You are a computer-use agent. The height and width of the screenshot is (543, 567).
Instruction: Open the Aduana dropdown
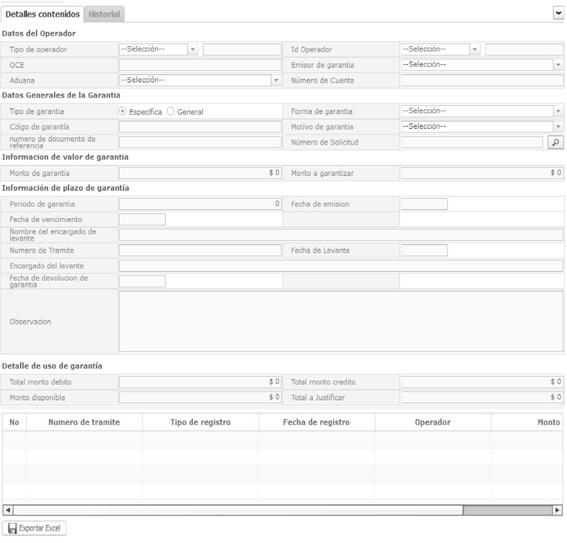tap(200, 80)
